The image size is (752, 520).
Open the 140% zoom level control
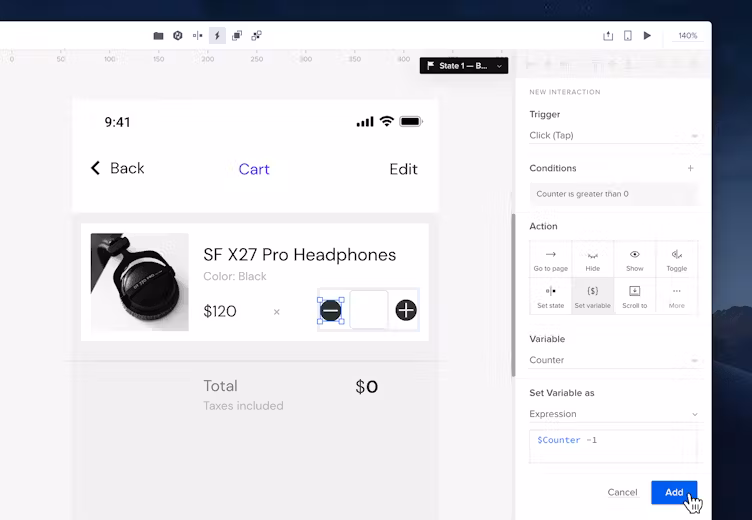[x=688, y=35]
